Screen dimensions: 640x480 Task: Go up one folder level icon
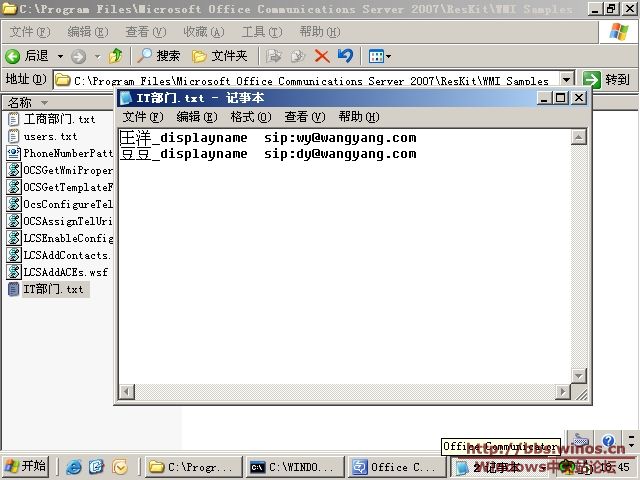click(x=116, y=56)
